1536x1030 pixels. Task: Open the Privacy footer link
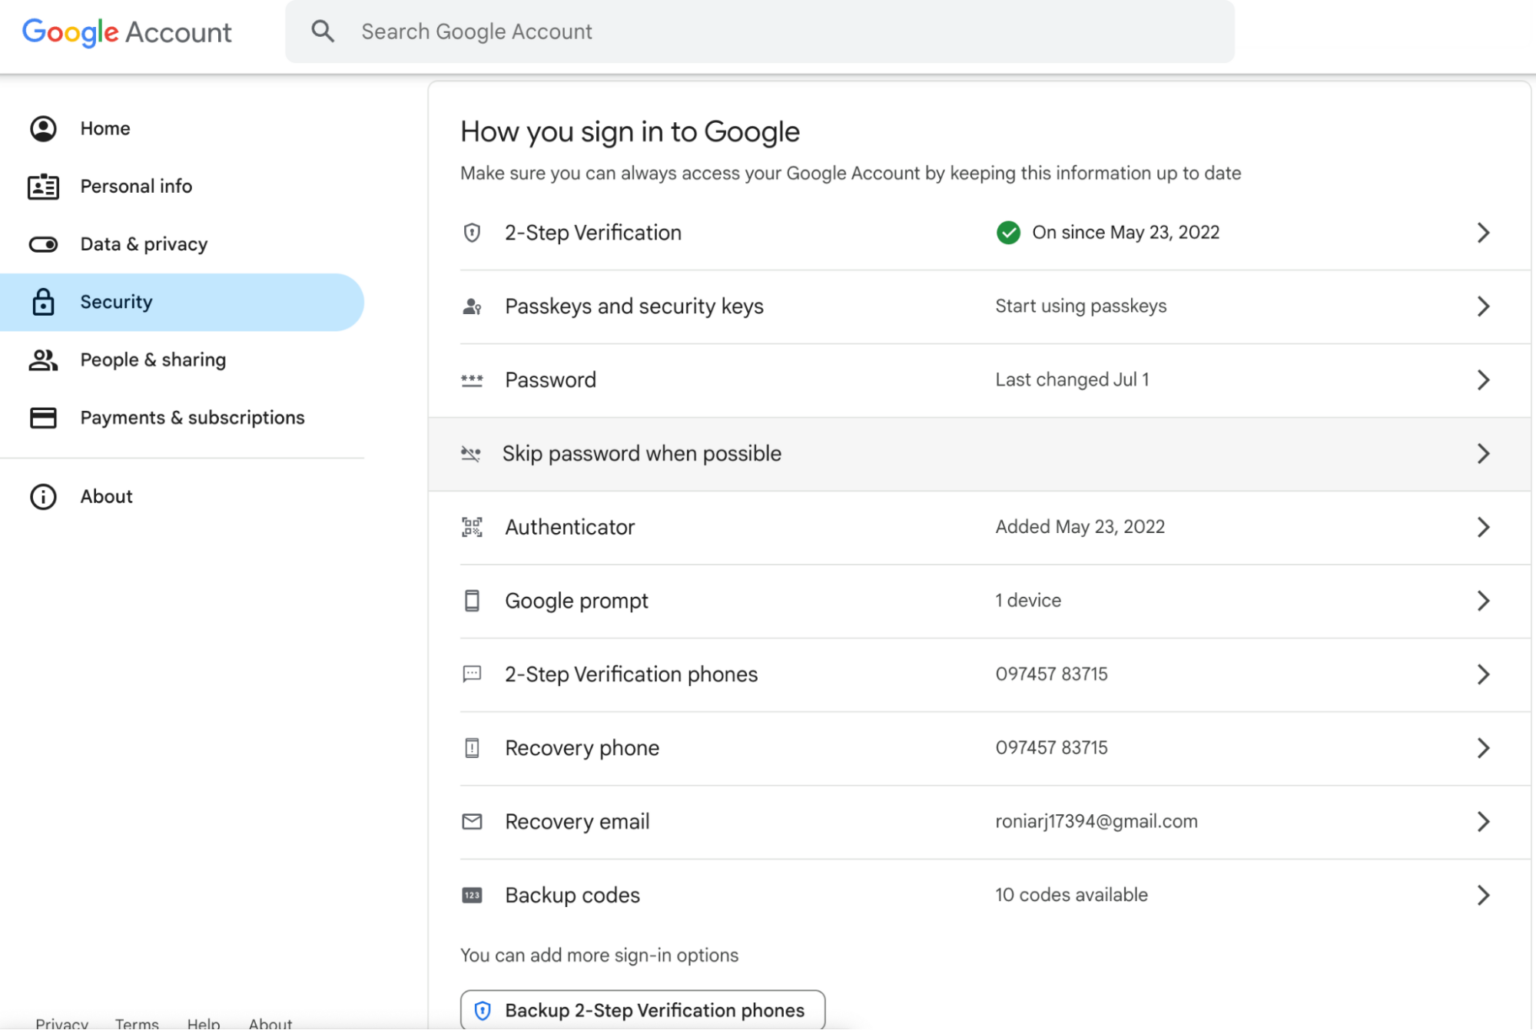click(x=62, y=1023)
